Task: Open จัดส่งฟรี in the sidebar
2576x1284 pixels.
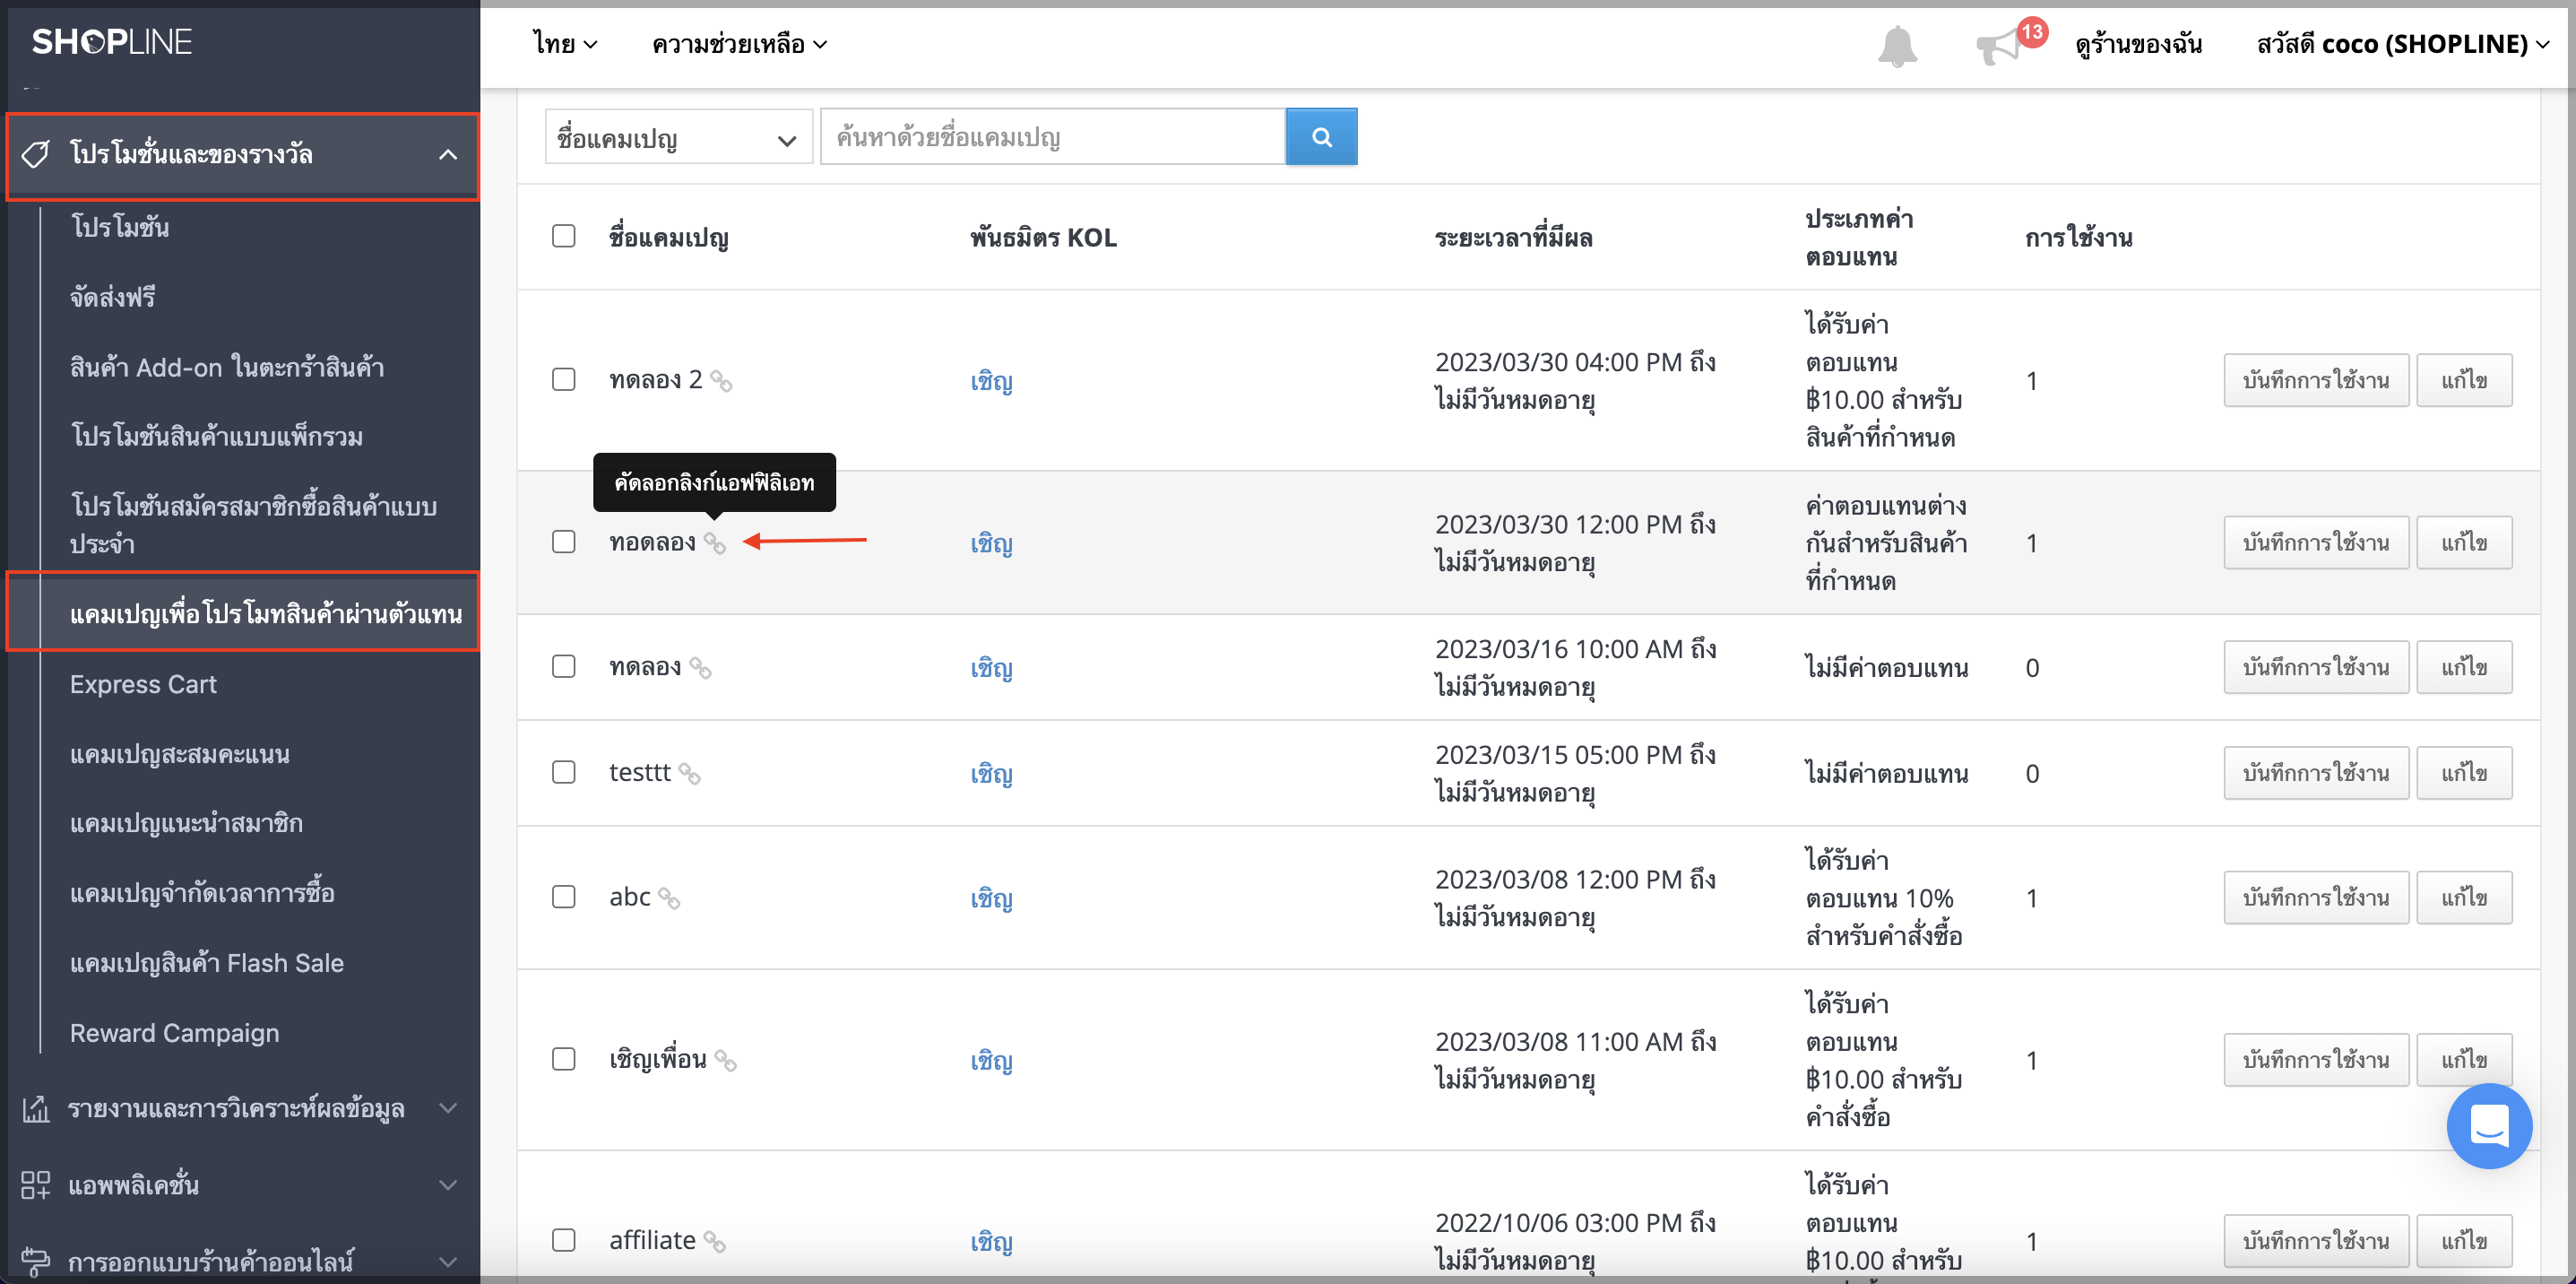Action: (x=113, y=297)
